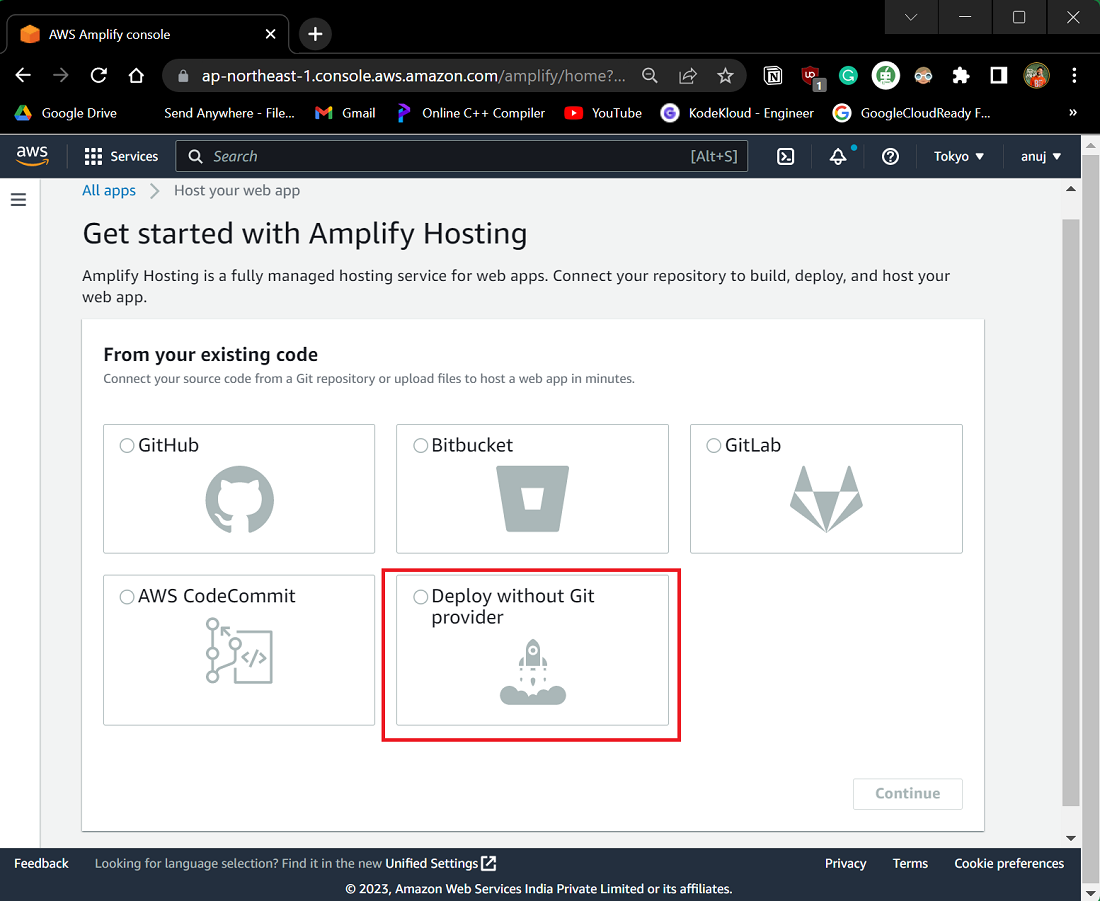Image resolution: width=1100 pixels, height=901 pixels.
Task: Reload the current page
Action: coord(99,75)
